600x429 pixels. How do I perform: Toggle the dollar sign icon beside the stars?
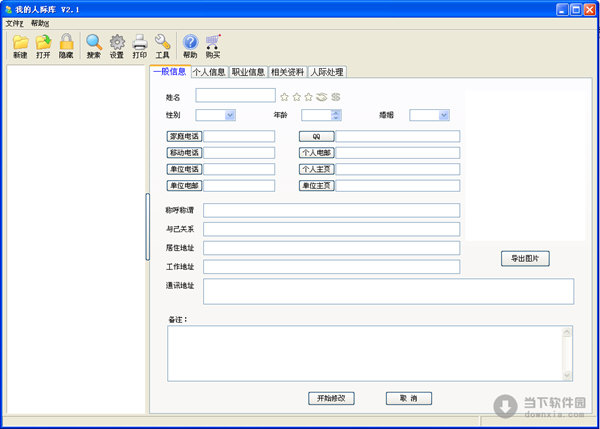(336, 97)
